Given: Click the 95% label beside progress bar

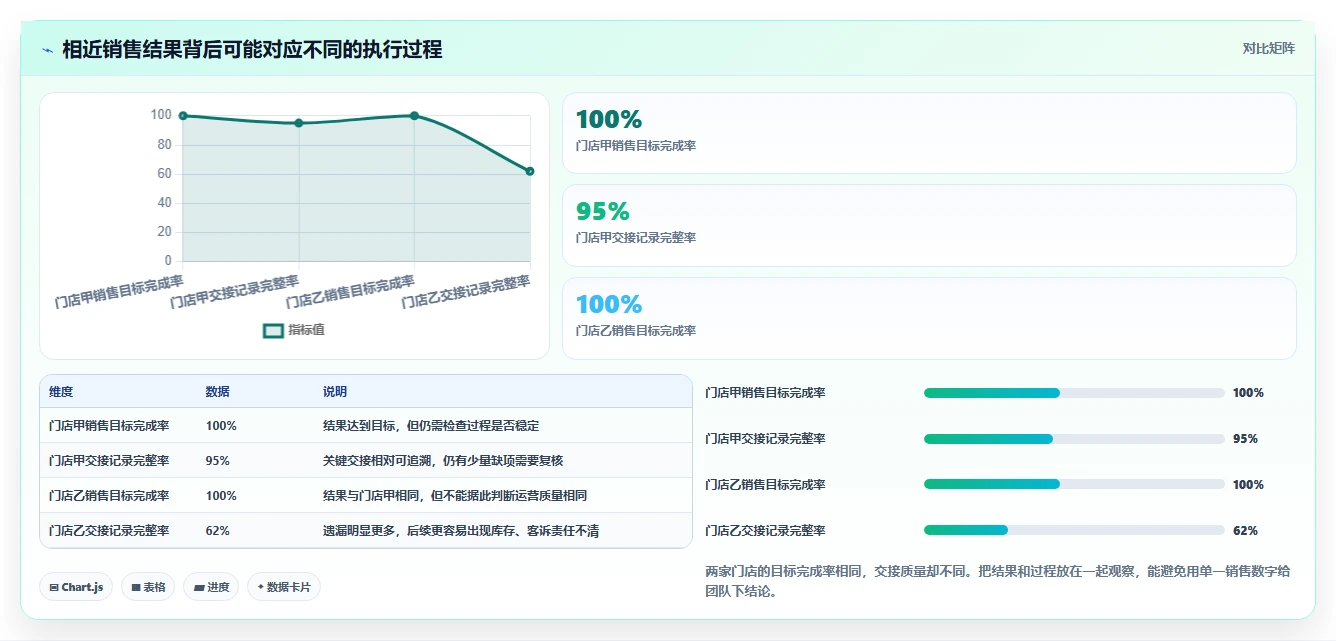Looking at the screenshot, I should pos(1245,439).
